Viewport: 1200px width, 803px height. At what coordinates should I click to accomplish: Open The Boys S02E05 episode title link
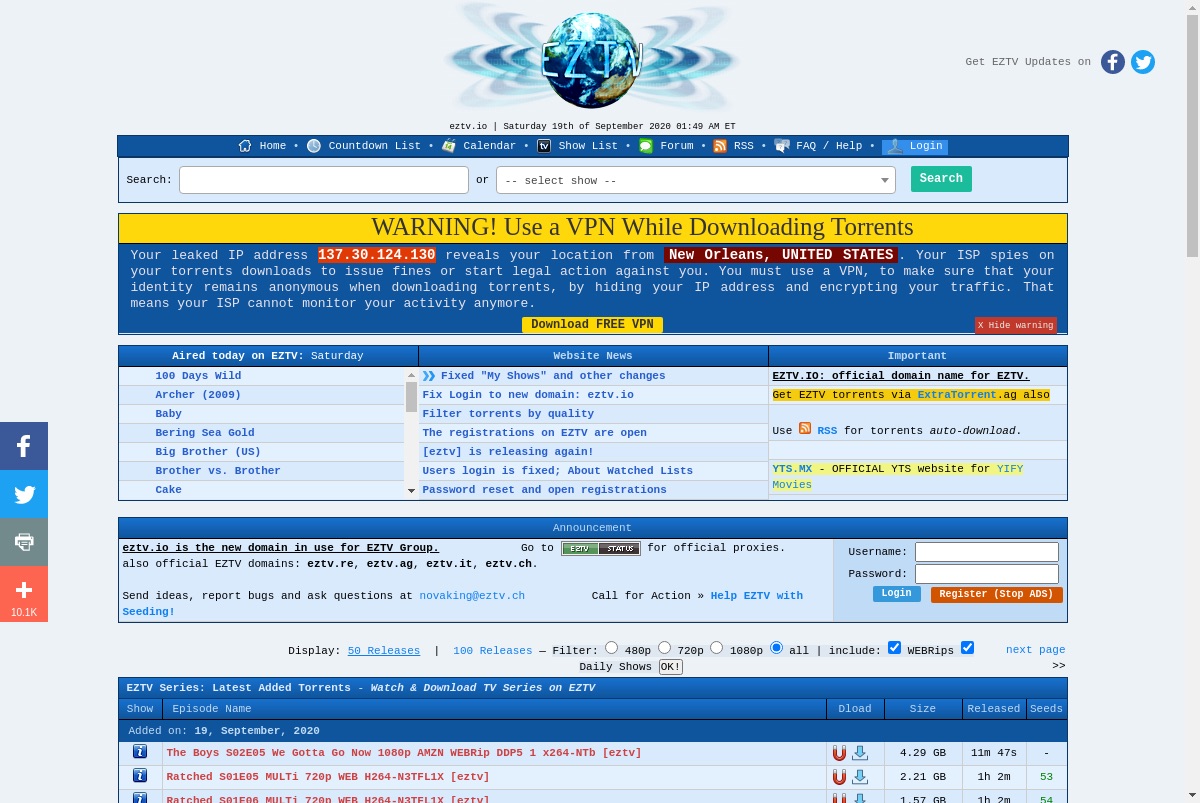point(404,753)
